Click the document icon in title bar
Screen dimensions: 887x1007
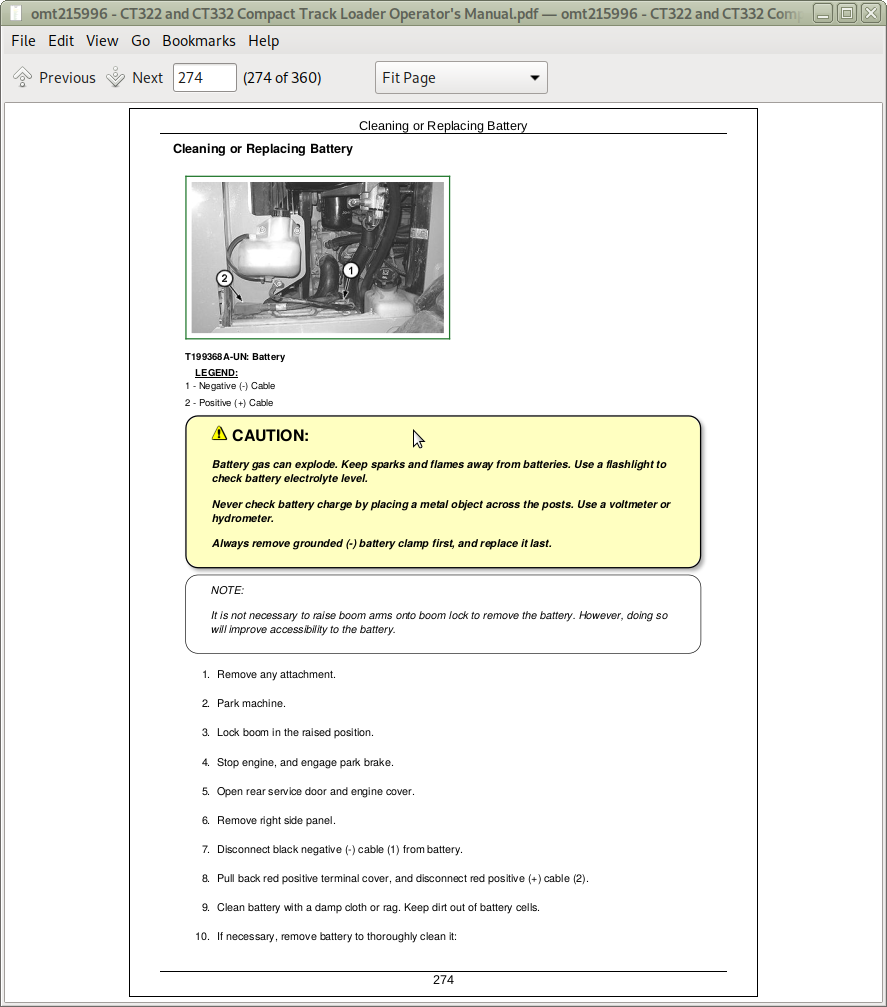(x=16, y=13)
